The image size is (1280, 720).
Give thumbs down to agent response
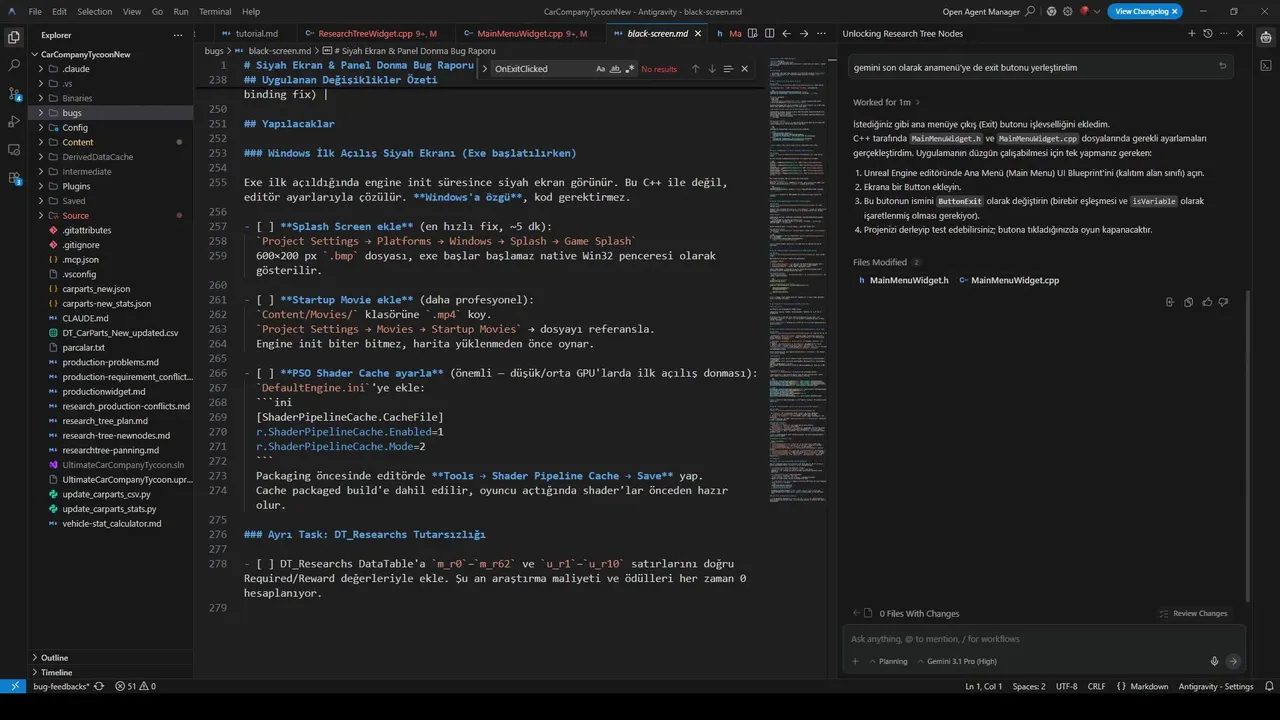1225,302
